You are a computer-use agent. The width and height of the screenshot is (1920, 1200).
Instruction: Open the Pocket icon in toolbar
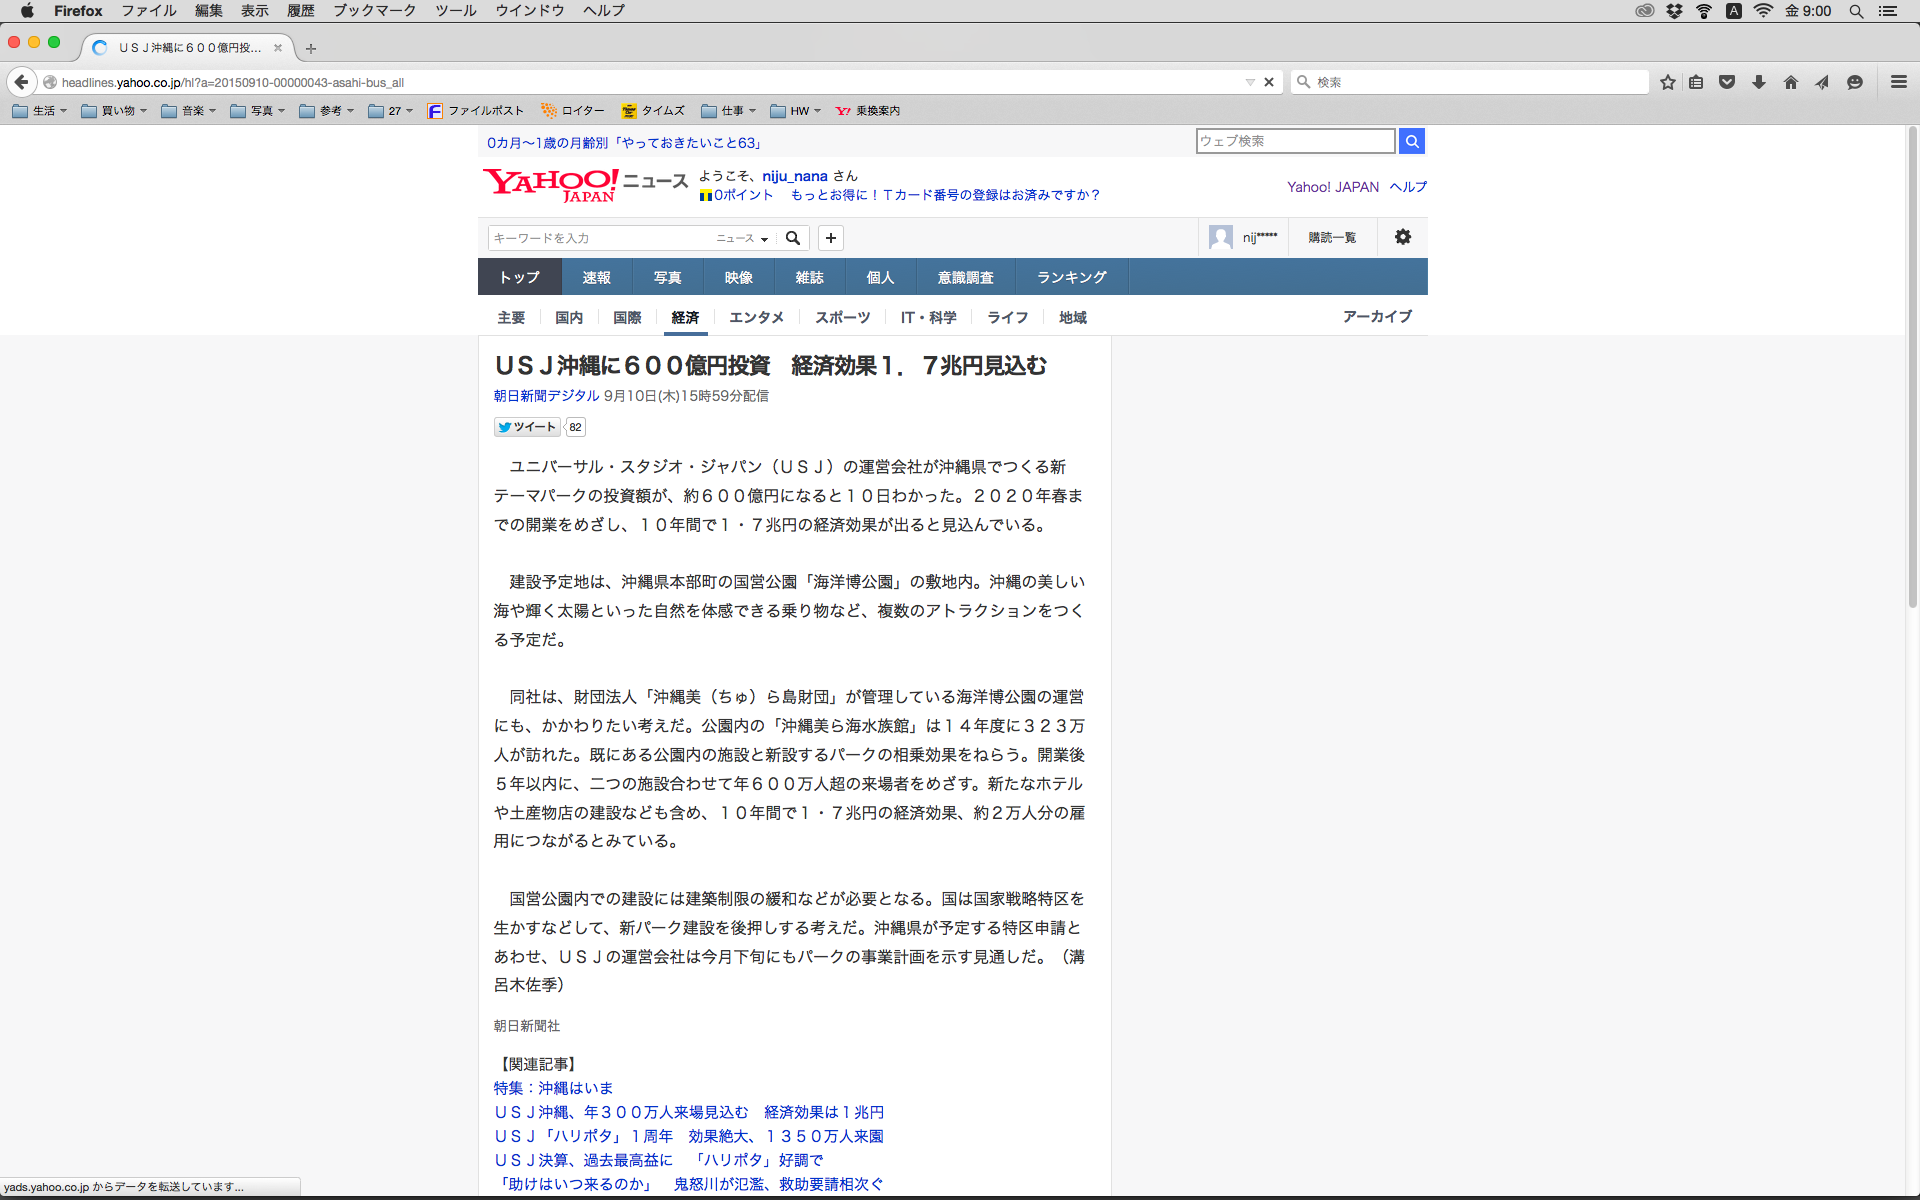click(1727, 82)
